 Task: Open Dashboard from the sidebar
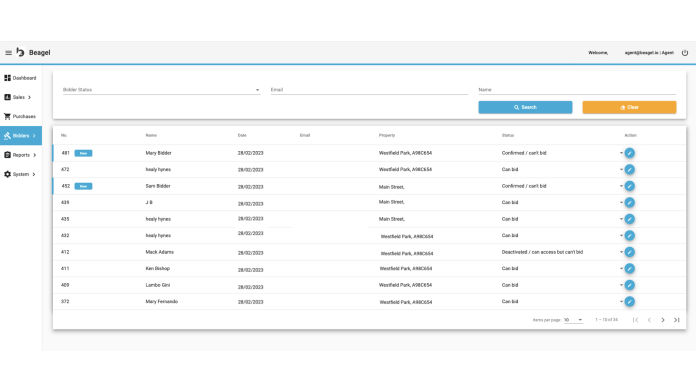coord(21,78)
